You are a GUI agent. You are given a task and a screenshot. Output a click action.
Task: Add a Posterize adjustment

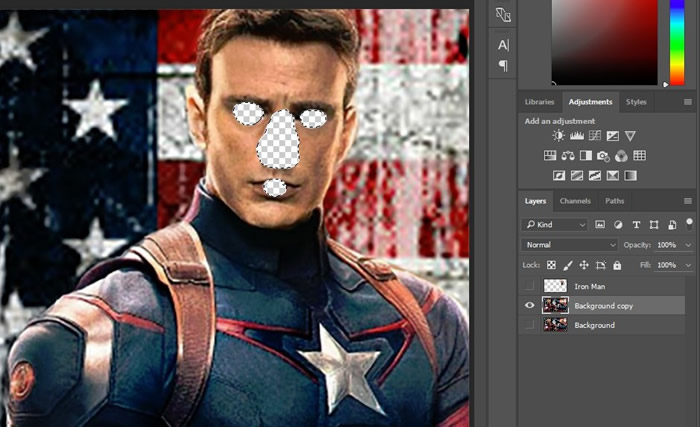(577, 176)
